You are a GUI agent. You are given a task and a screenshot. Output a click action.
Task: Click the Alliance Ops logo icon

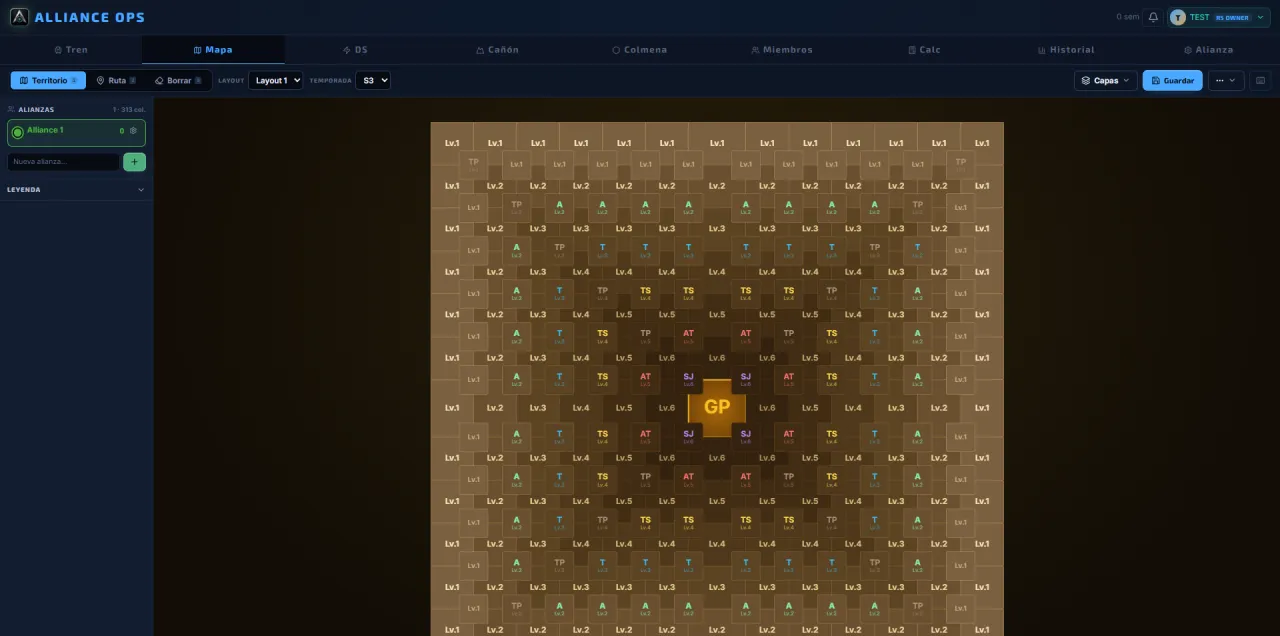tap(19, 17)
